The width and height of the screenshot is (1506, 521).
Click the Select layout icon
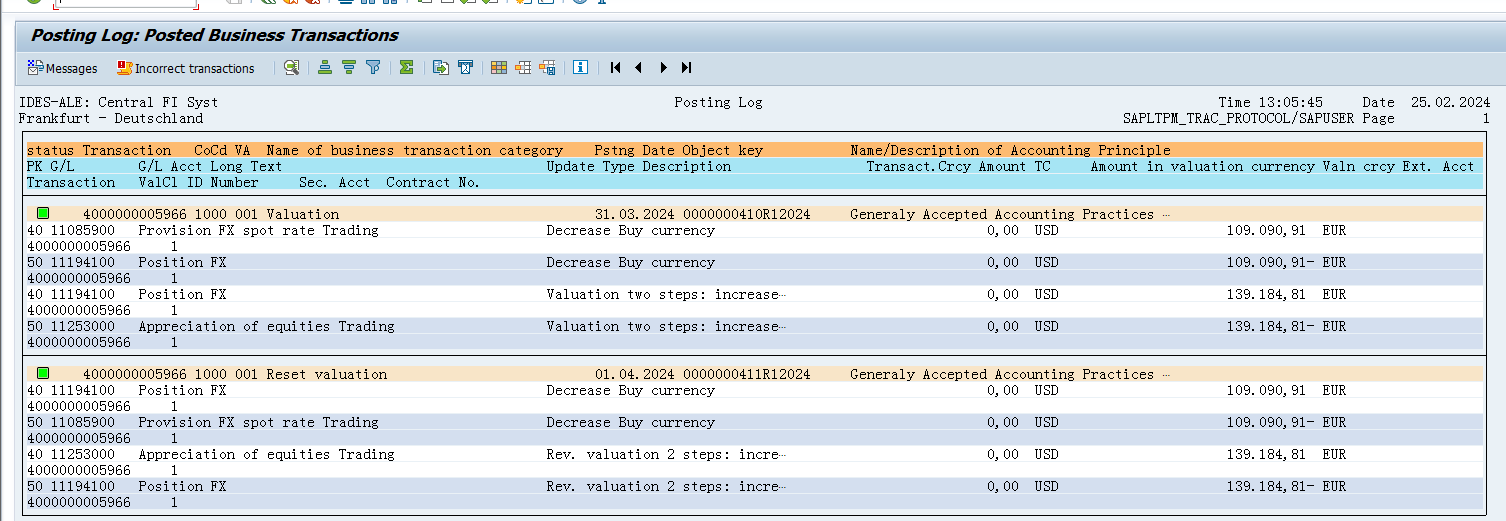point(522,68)
